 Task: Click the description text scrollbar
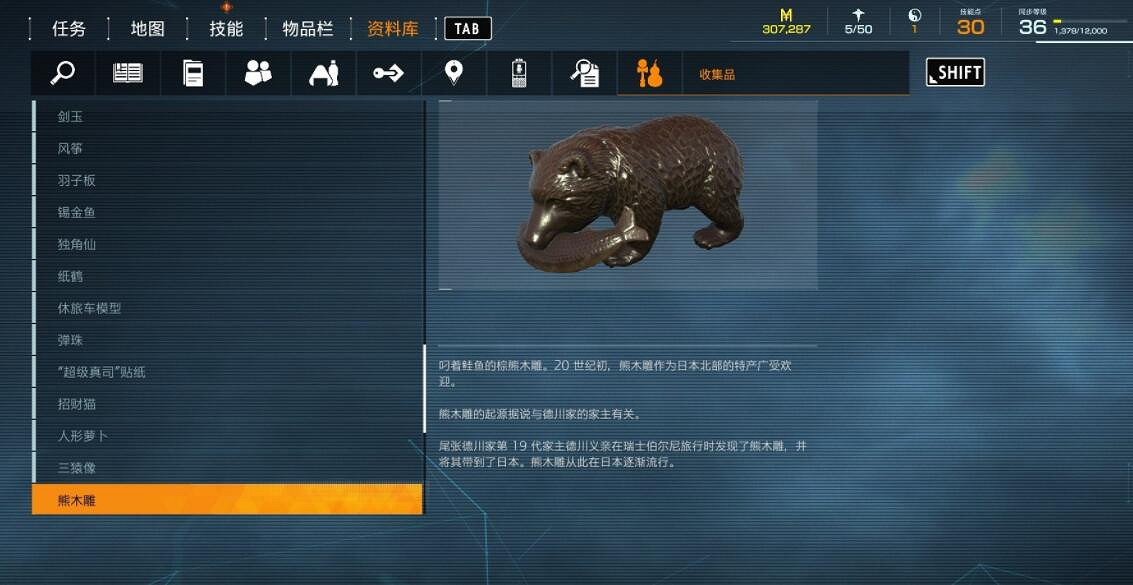pos(425,389)
